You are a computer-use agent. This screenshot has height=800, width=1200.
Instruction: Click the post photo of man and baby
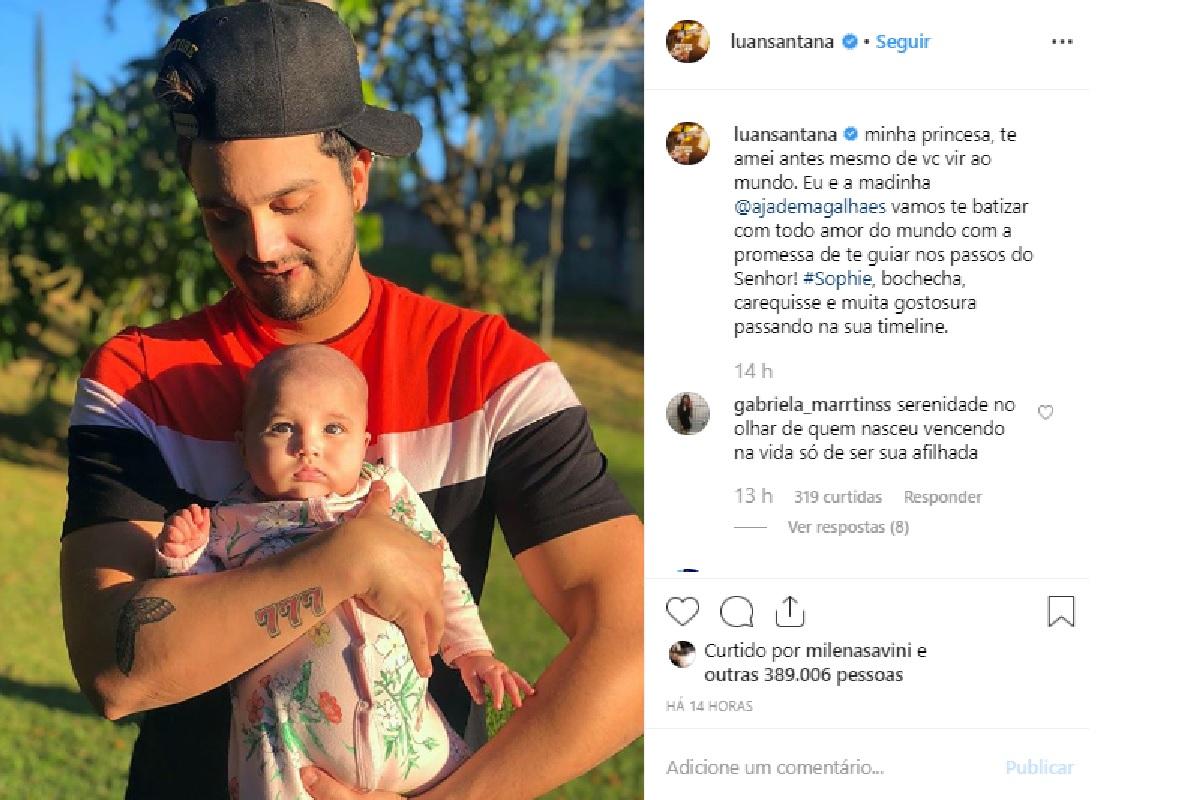(x=322, y=400)
